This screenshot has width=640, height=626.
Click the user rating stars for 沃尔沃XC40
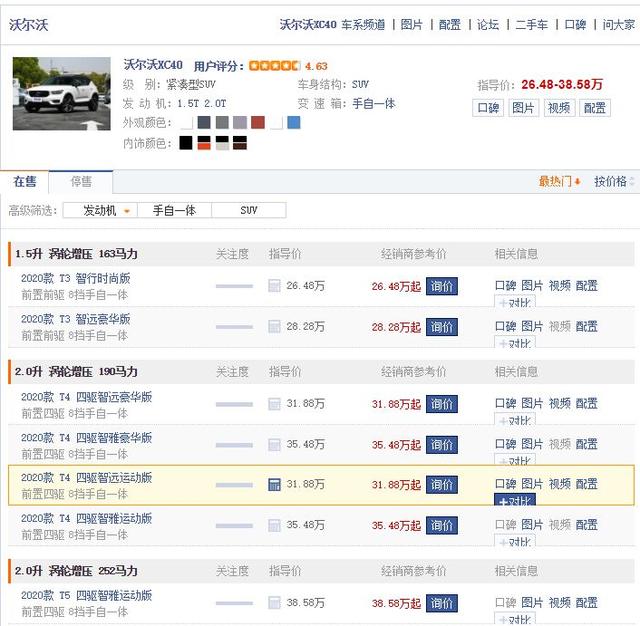click(x=275, y=66)
